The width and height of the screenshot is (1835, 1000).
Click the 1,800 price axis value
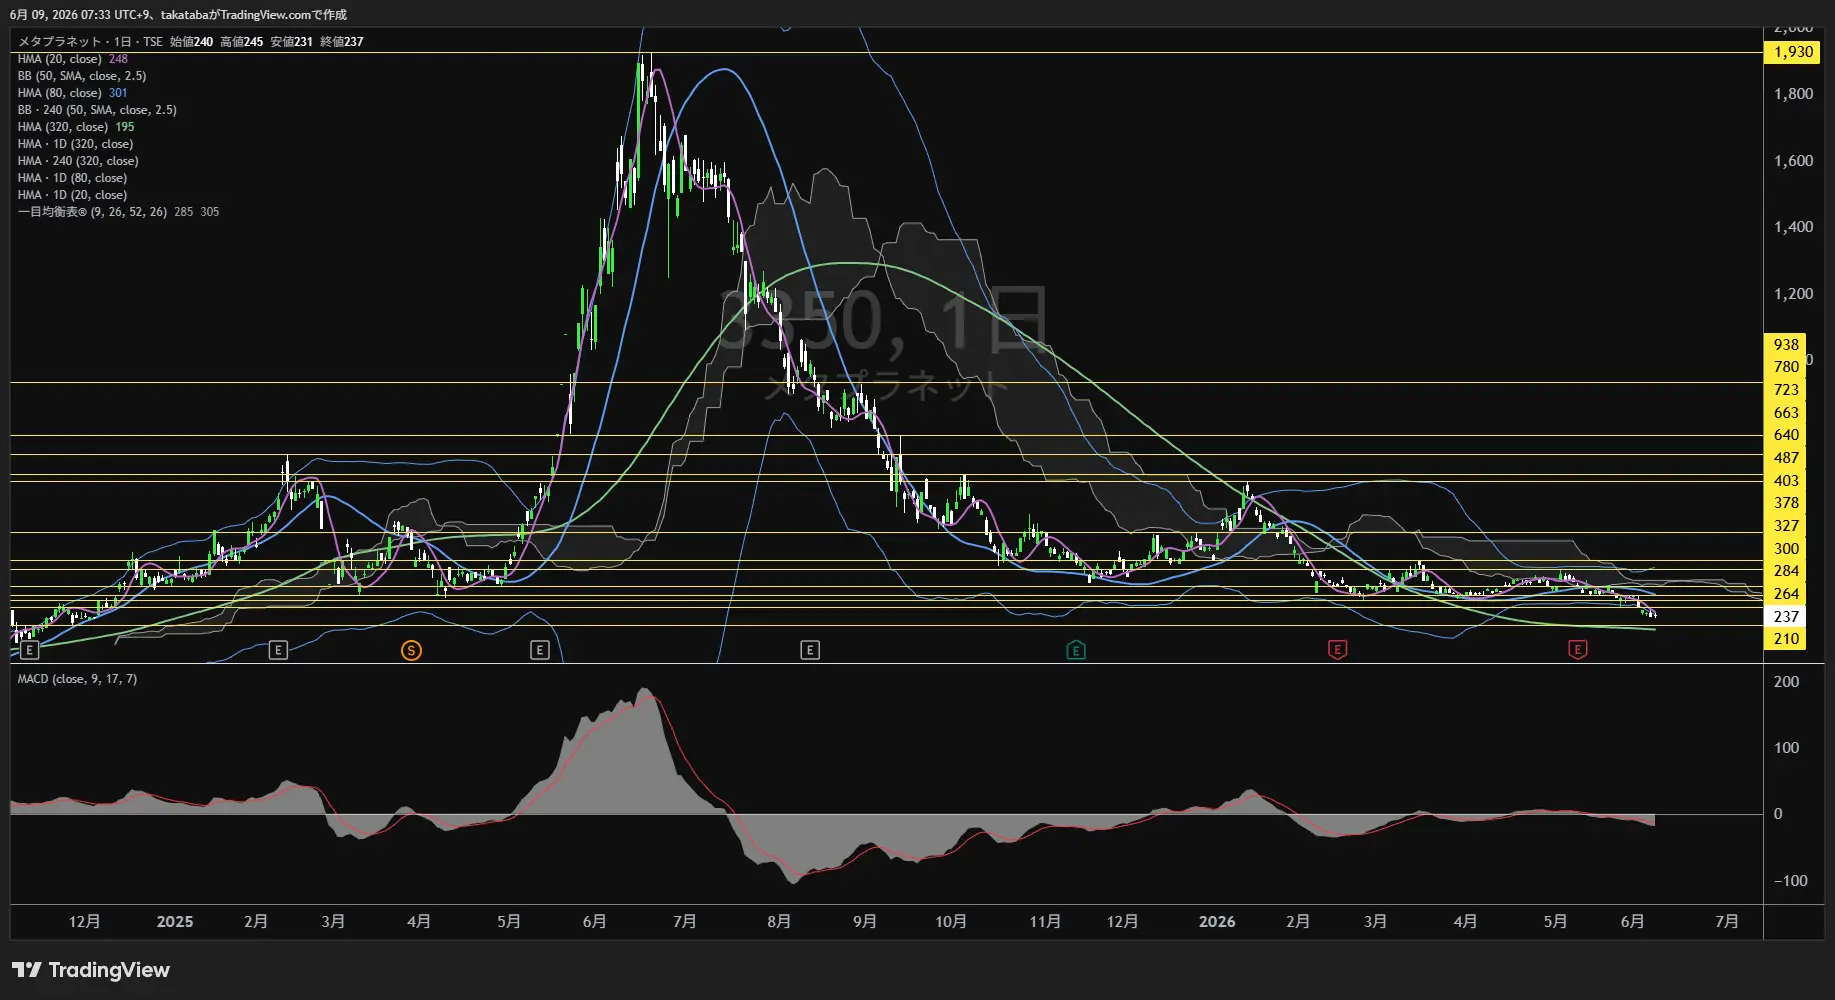click(1793, 94)
